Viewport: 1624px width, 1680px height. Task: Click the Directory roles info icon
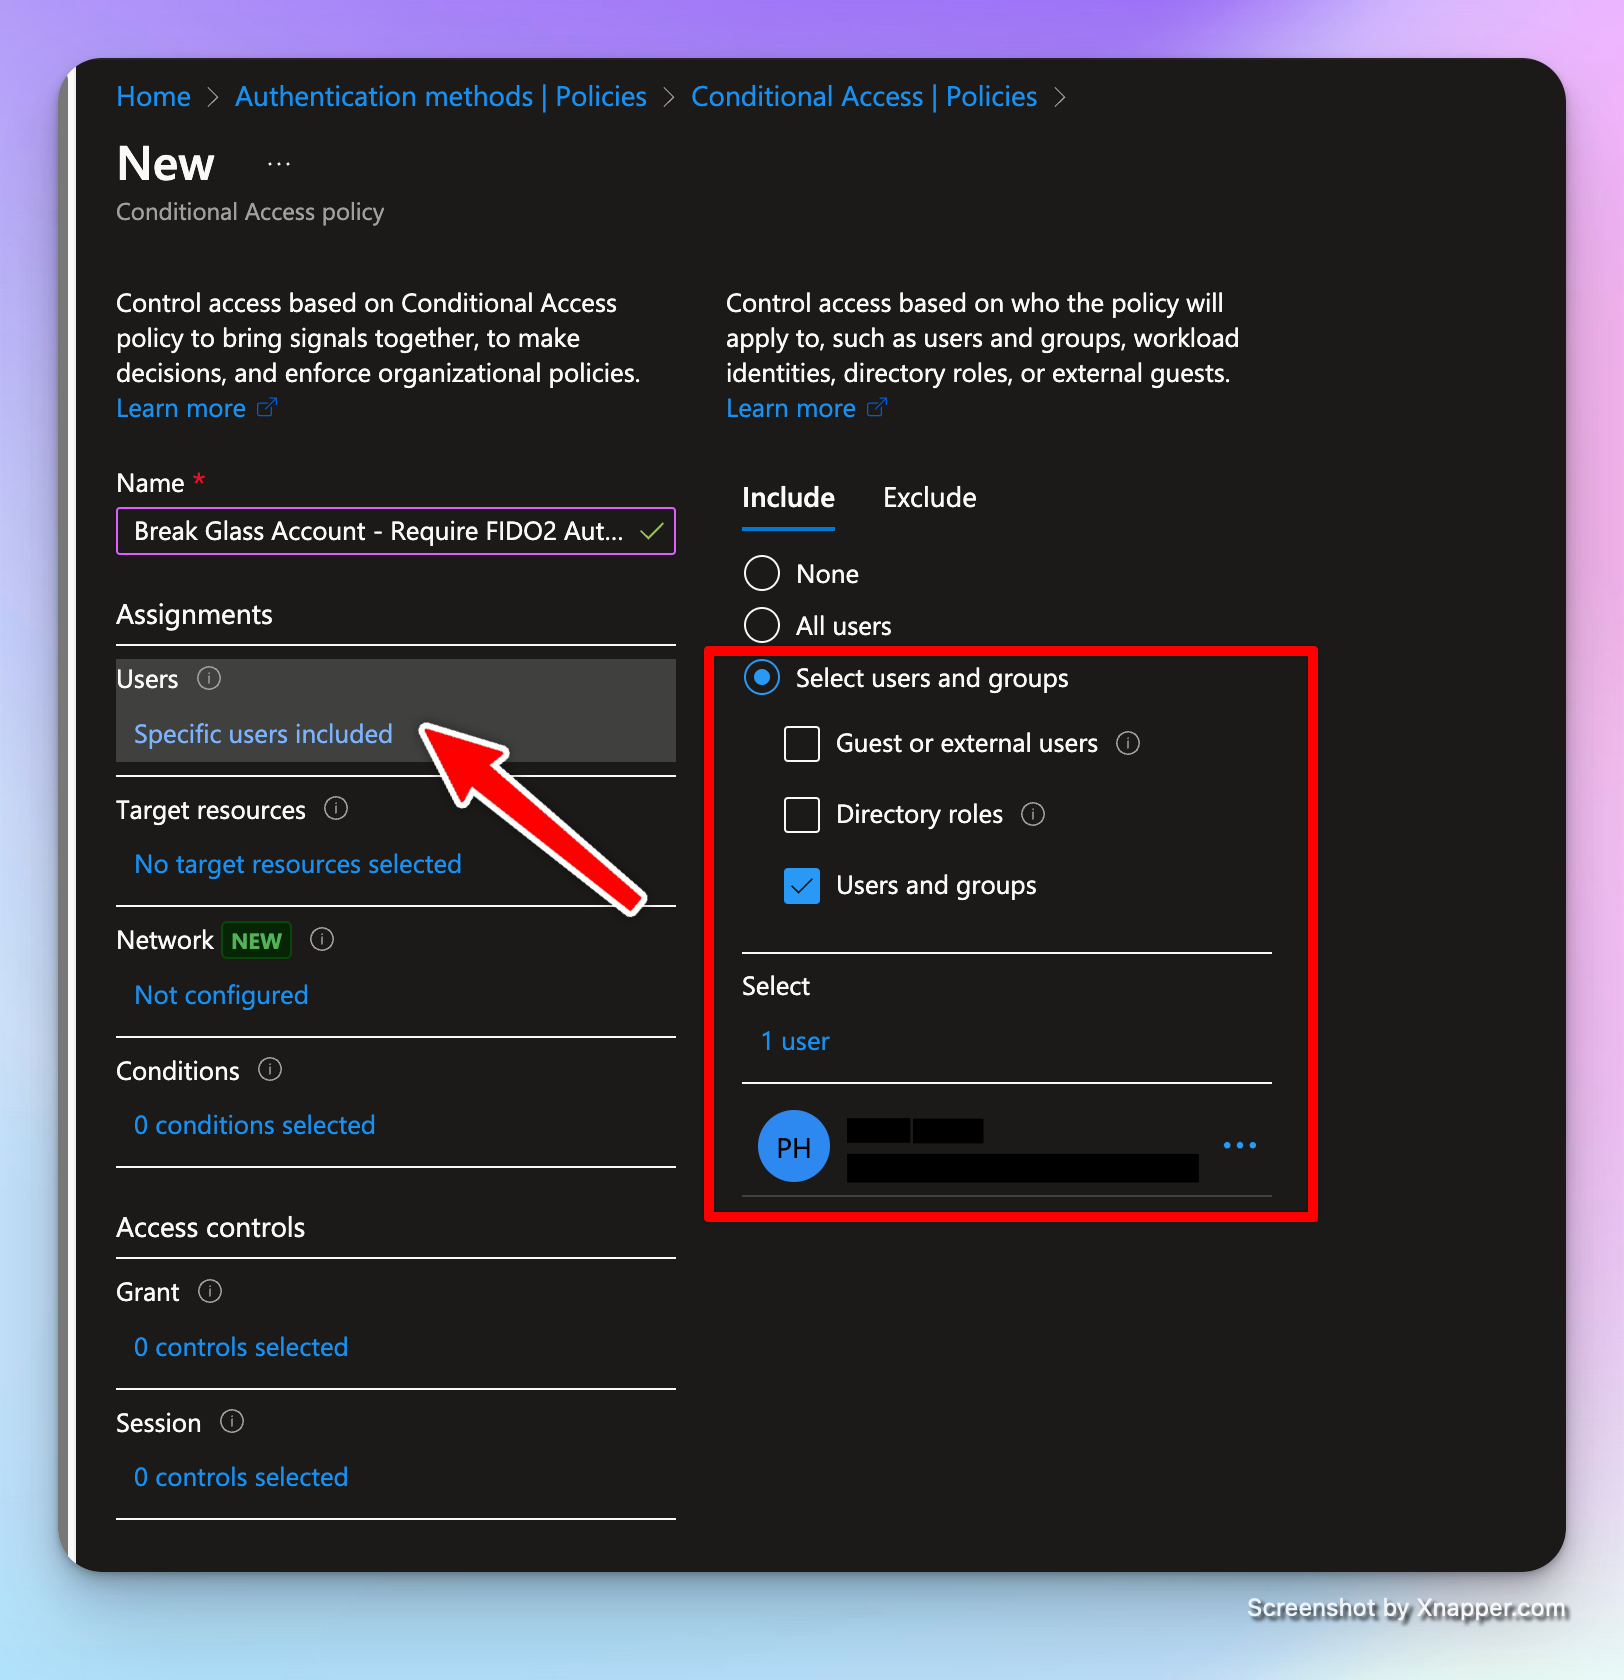[x=1033, y=814]
